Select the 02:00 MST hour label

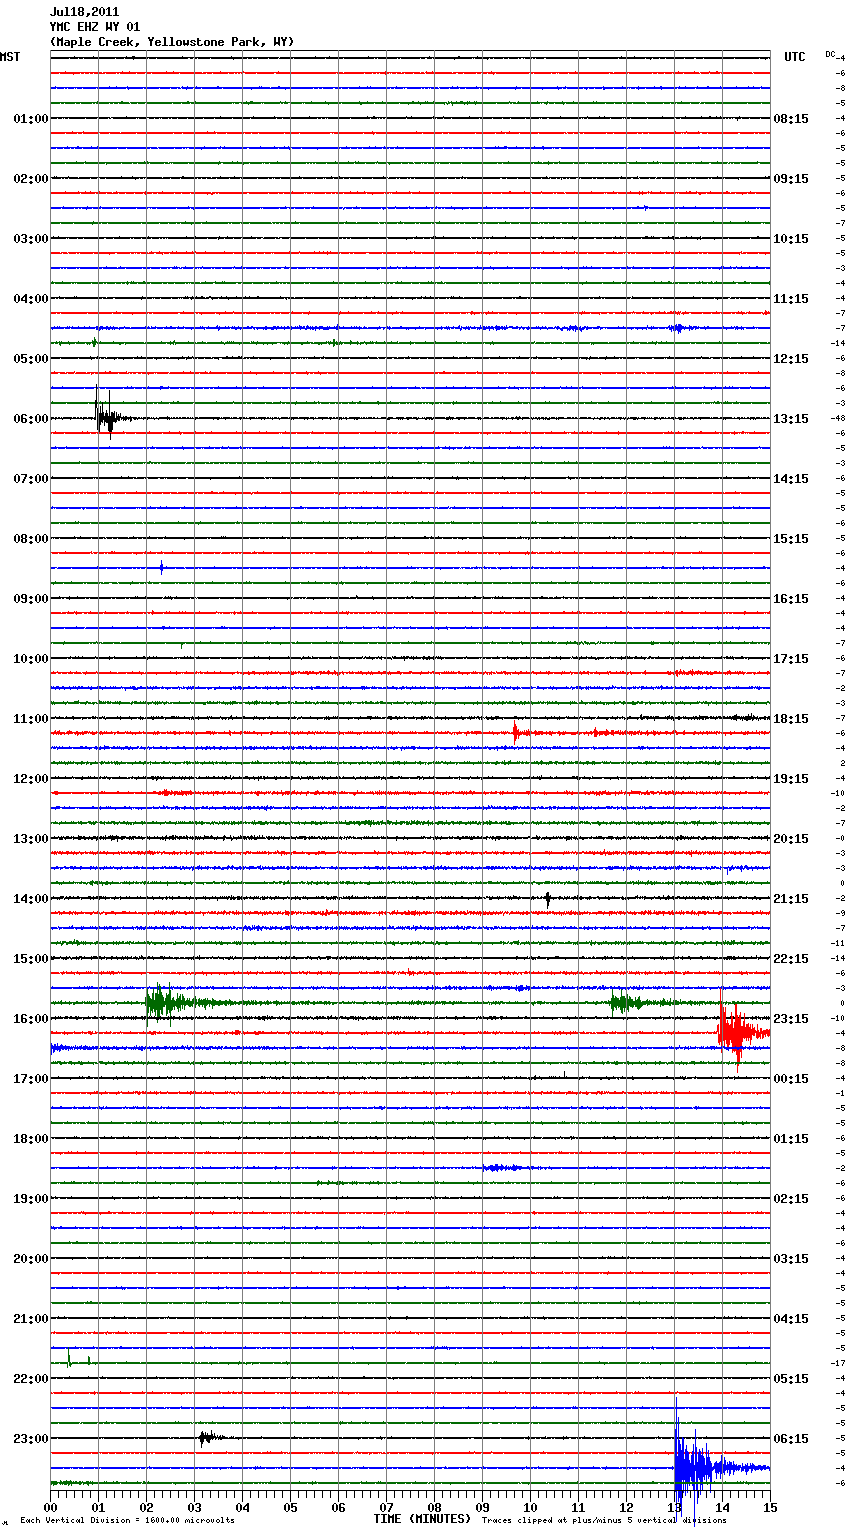pyautogui.click(x=31, y=179)
